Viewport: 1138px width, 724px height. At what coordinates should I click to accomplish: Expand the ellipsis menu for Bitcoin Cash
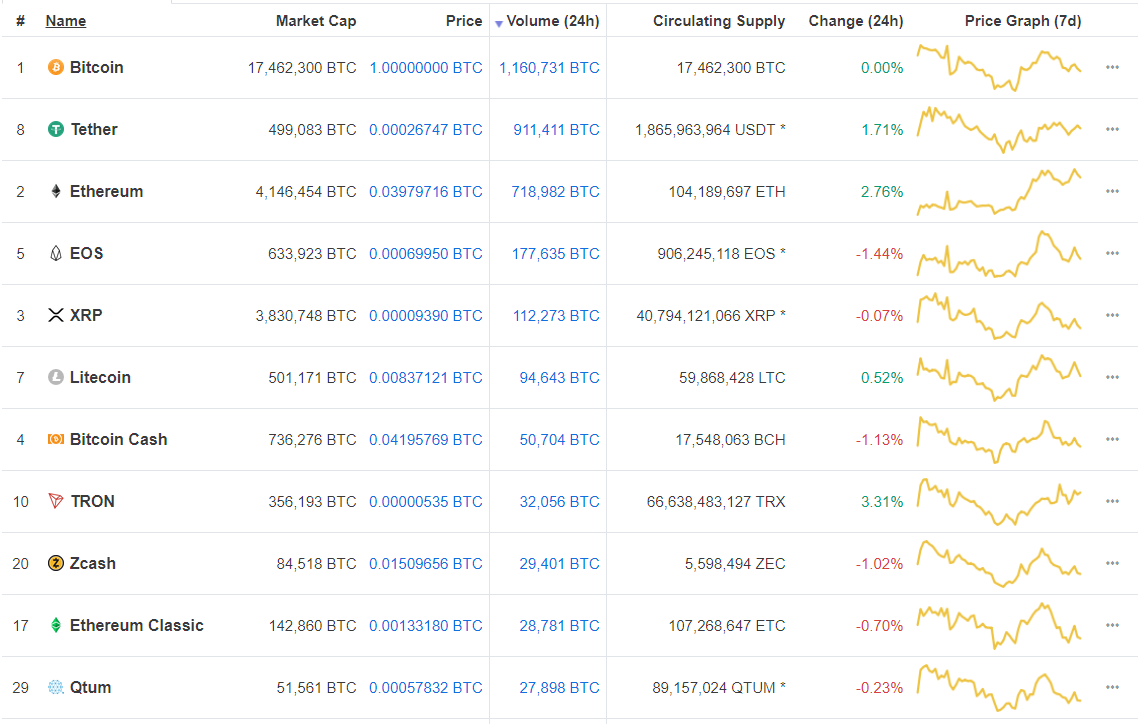coord(1112,440)
